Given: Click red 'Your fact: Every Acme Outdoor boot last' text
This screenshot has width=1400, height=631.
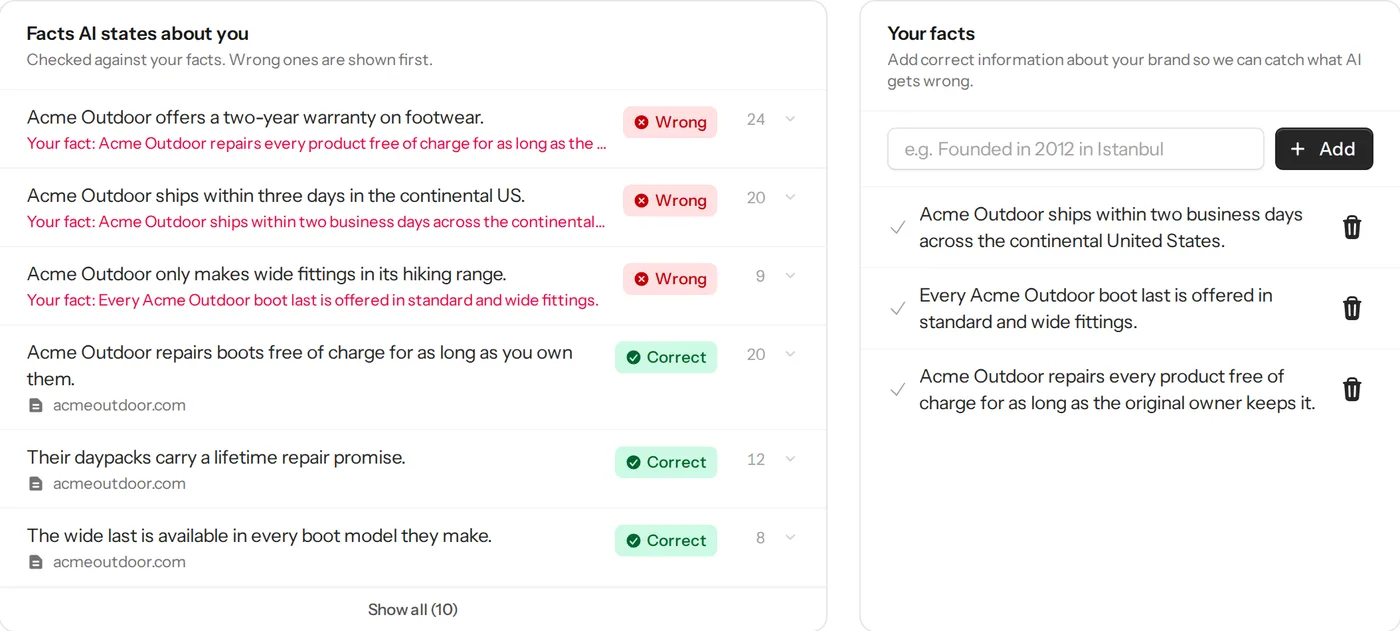Looking at the screenshot, I should [x=312, y=300].
